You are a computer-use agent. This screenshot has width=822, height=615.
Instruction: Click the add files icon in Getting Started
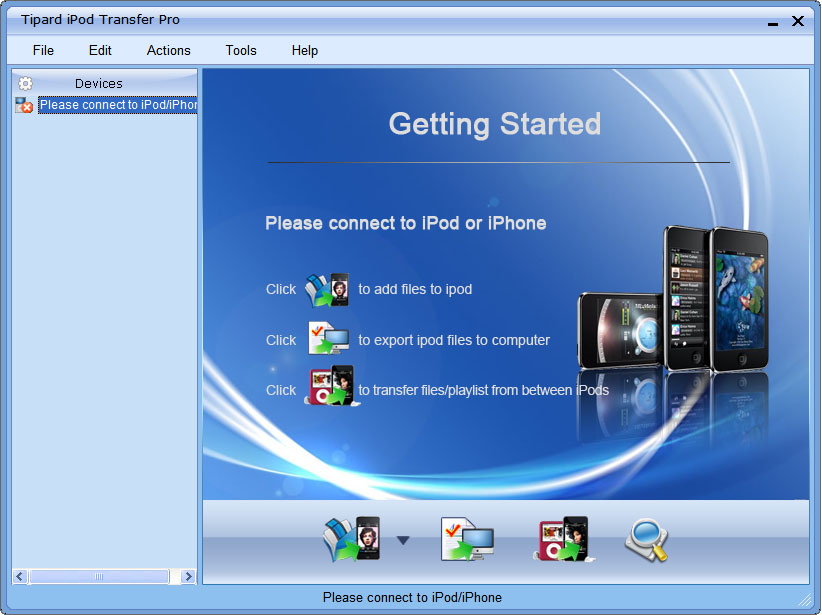coord(327,289)
